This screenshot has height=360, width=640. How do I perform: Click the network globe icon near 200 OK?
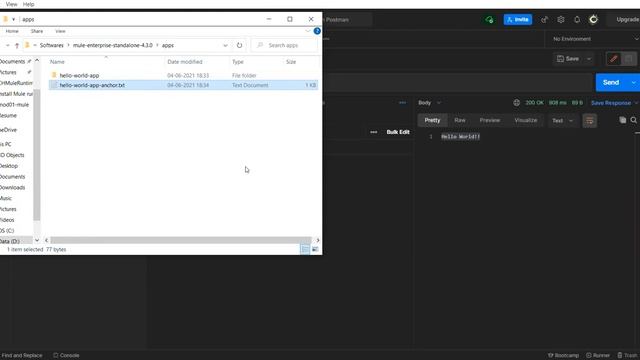click(516, 103)
